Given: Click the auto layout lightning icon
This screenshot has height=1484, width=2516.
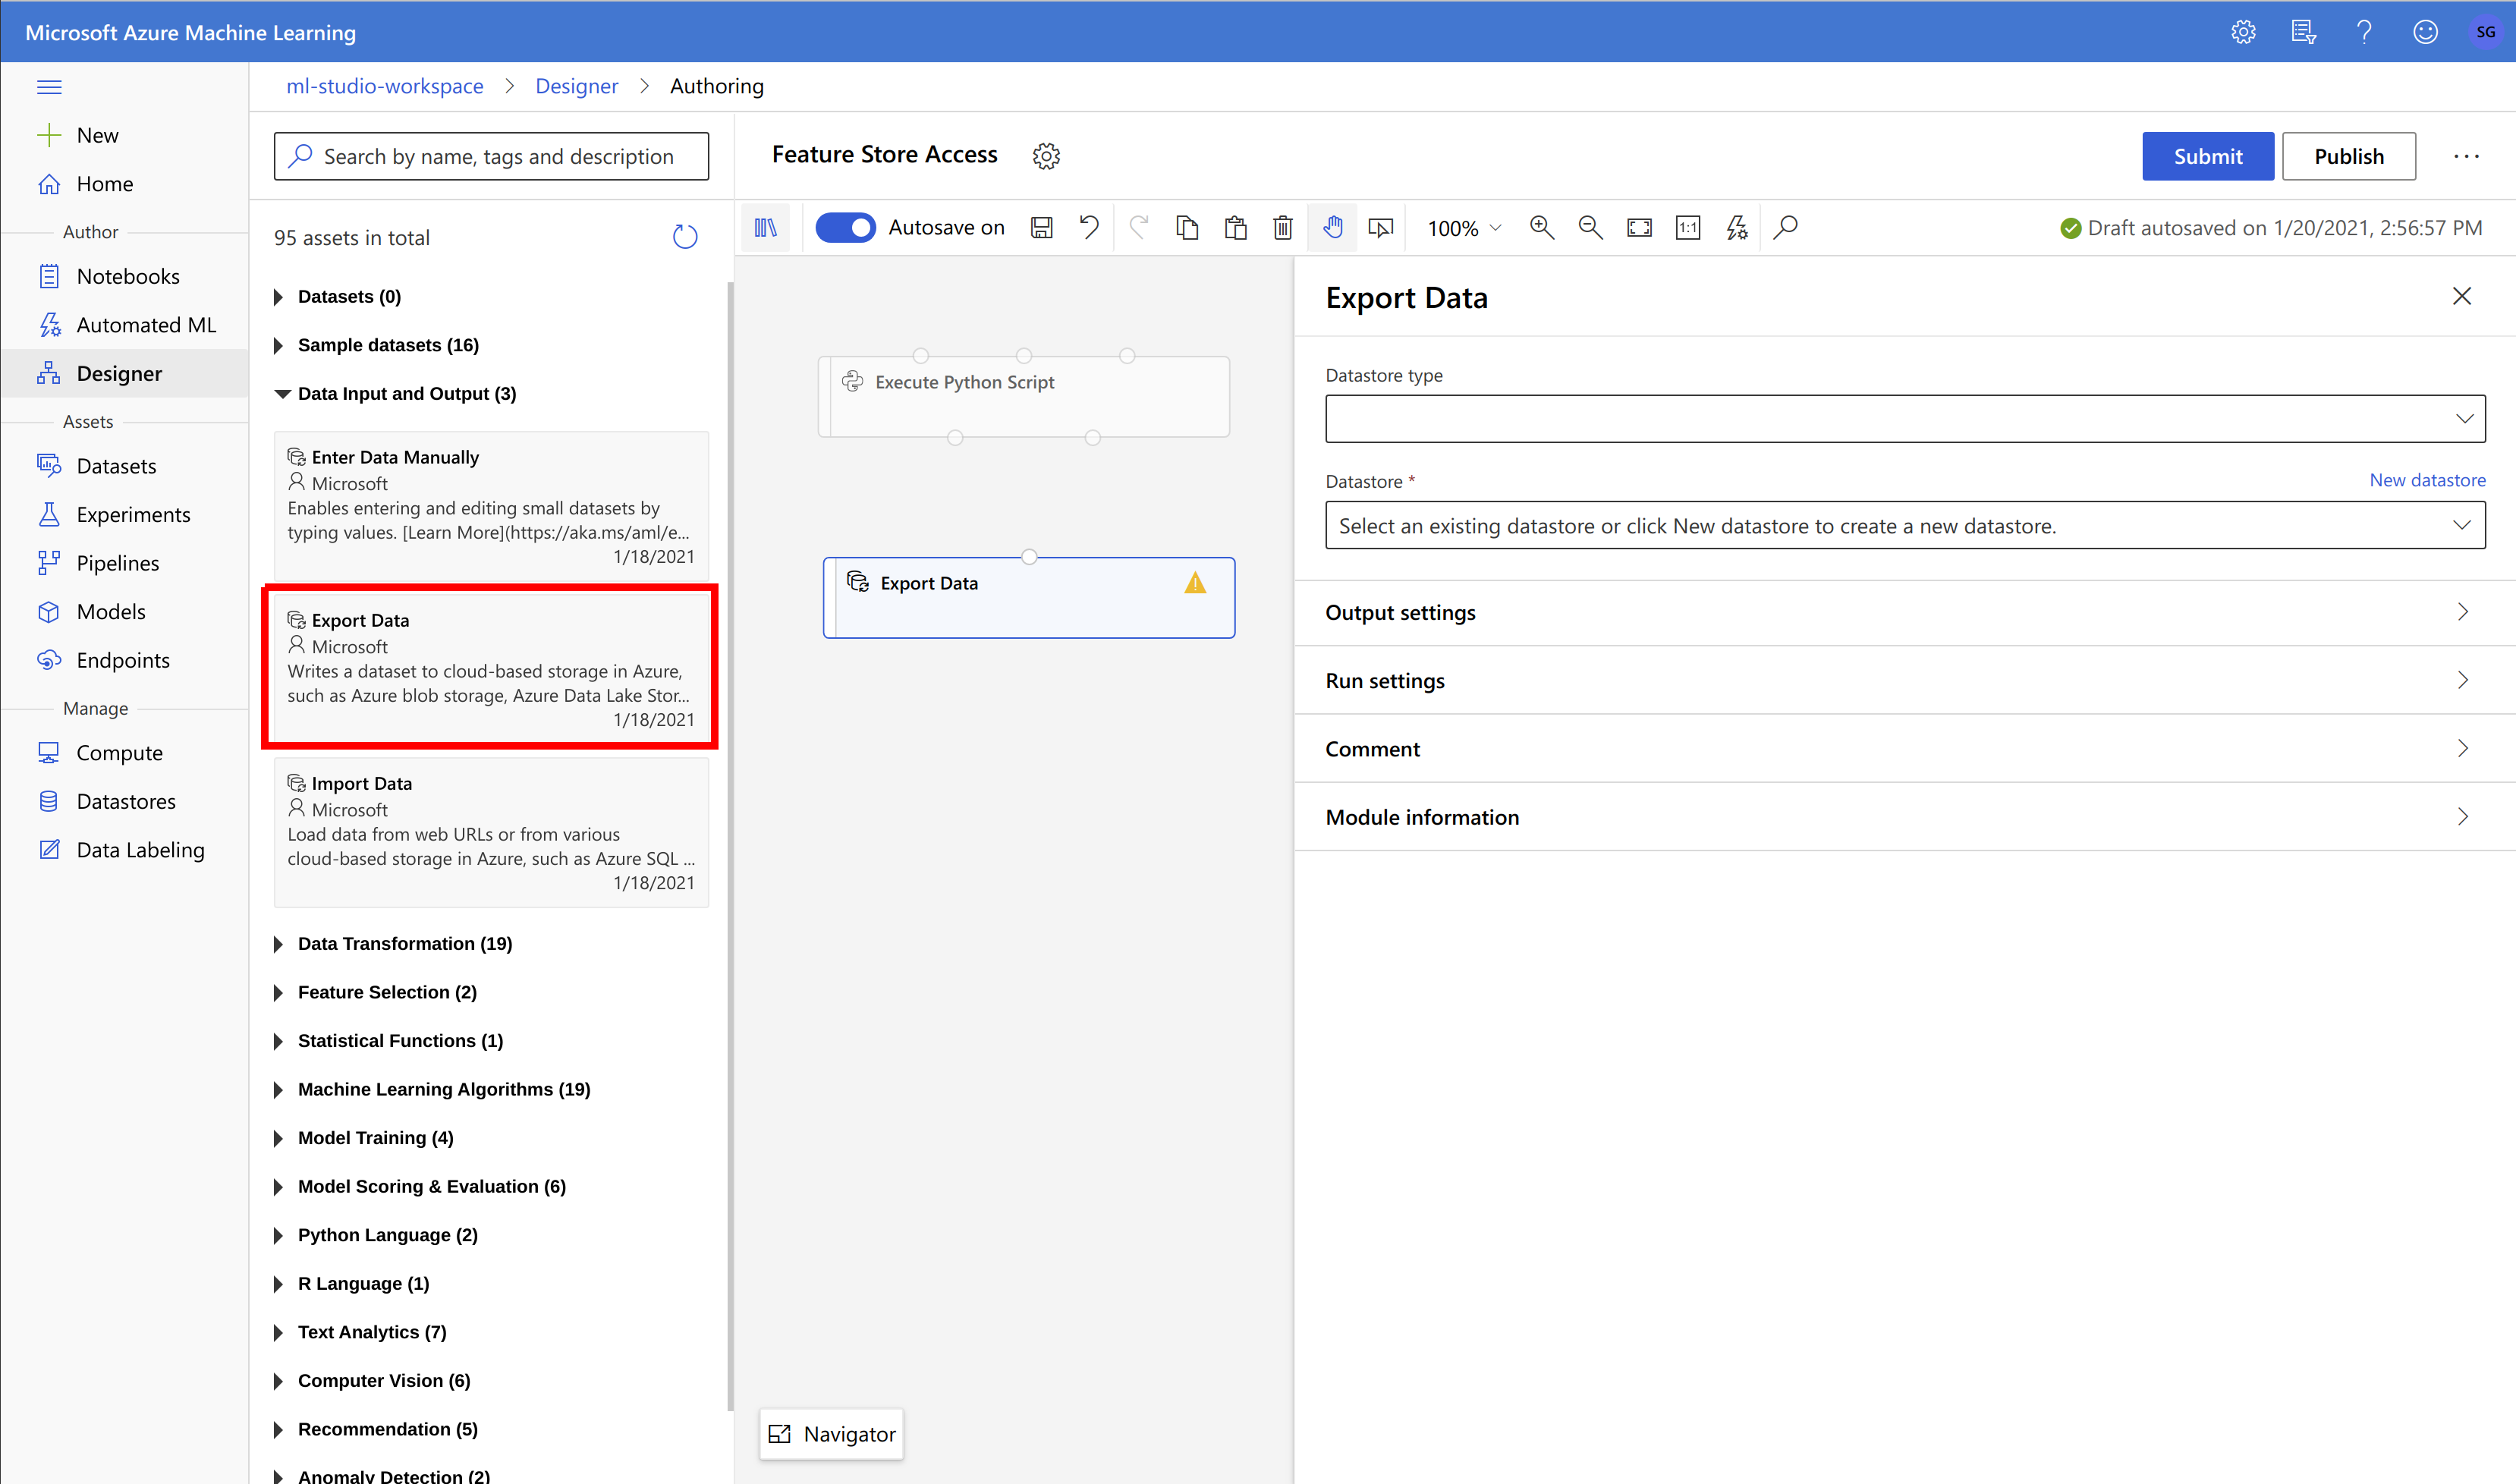Looking at the screenshot, I should coord(1737,228).
